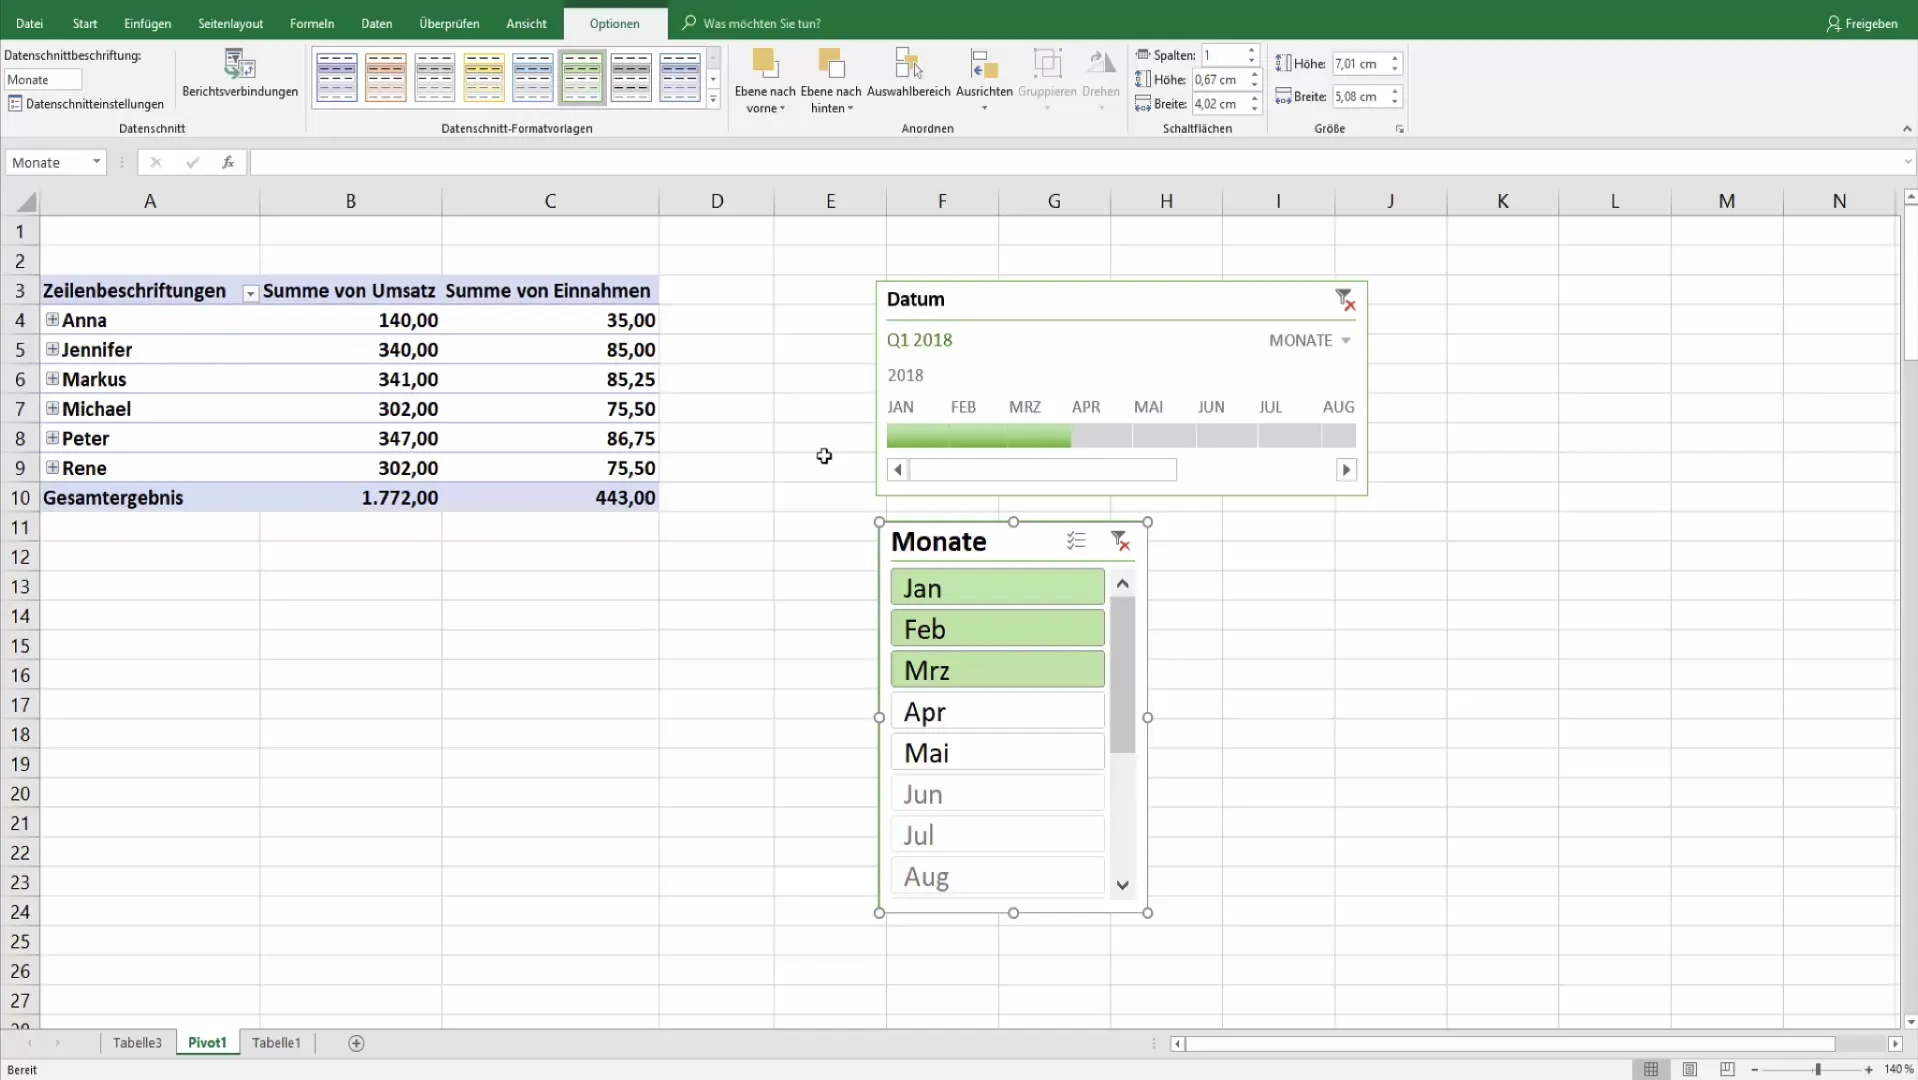Open Datenschnitteinstellungen
The width and height of the screenshot is (1918, 1080).
click(x=86, y=104)
